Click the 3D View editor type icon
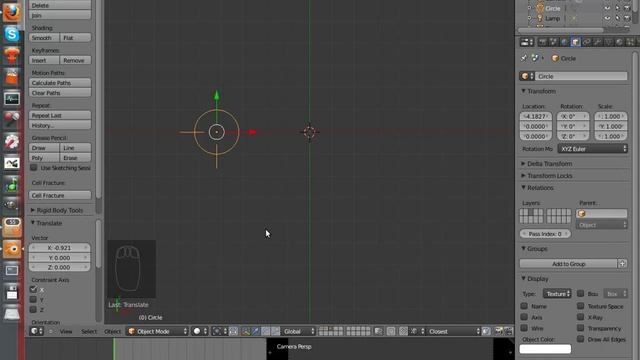This screenshot has width=640, height=360. point(36,331)
